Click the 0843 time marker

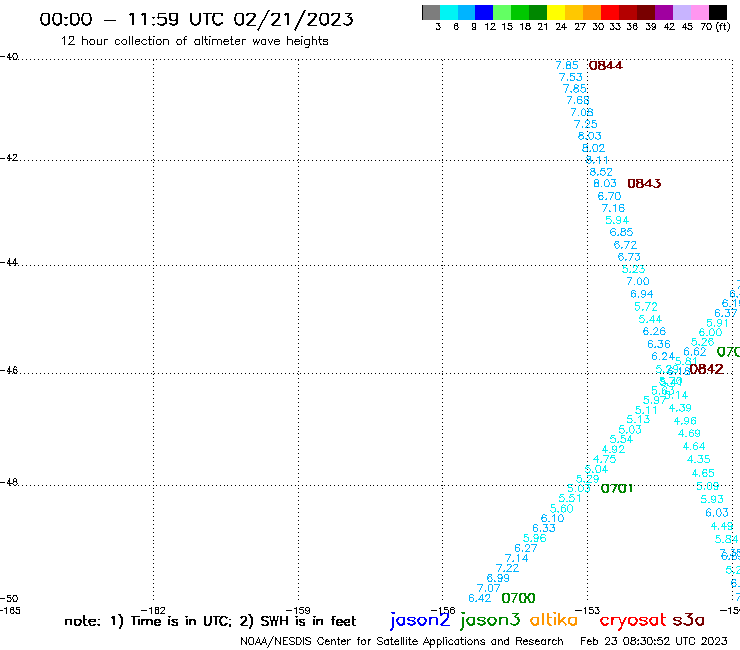[644, 184]
